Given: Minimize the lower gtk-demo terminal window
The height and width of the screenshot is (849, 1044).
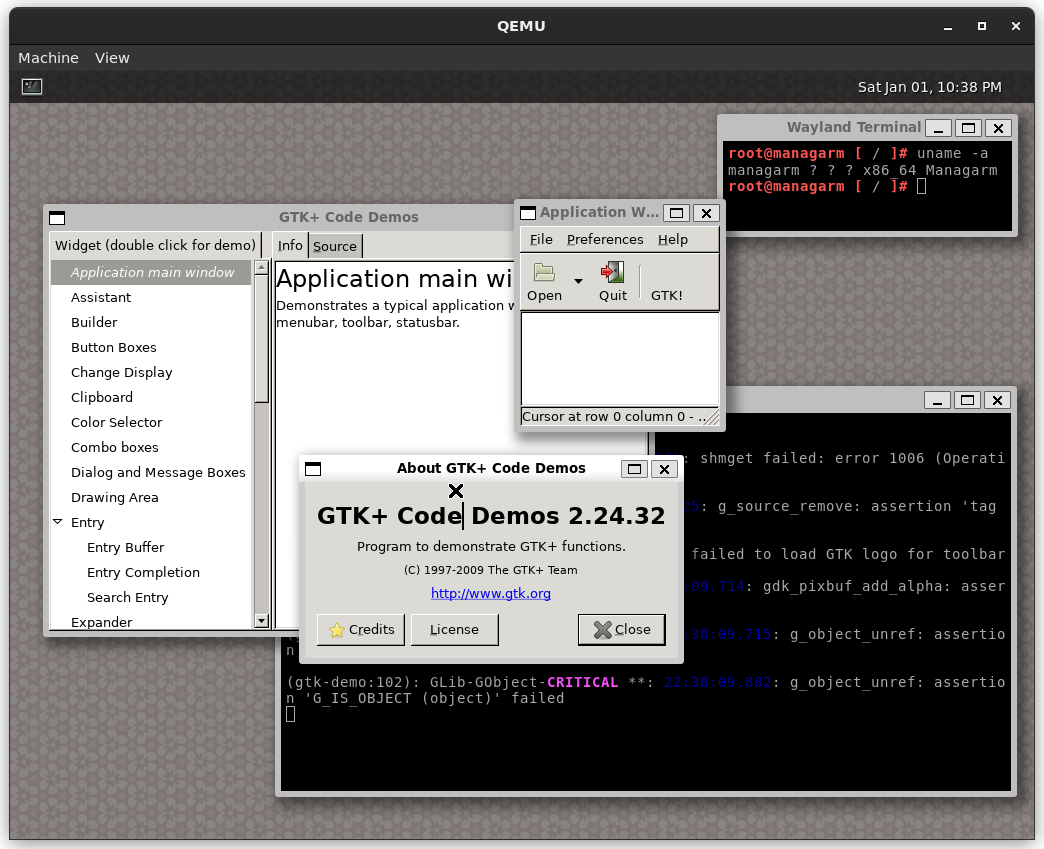Looking at the screenshot, I should pos(937,400).
